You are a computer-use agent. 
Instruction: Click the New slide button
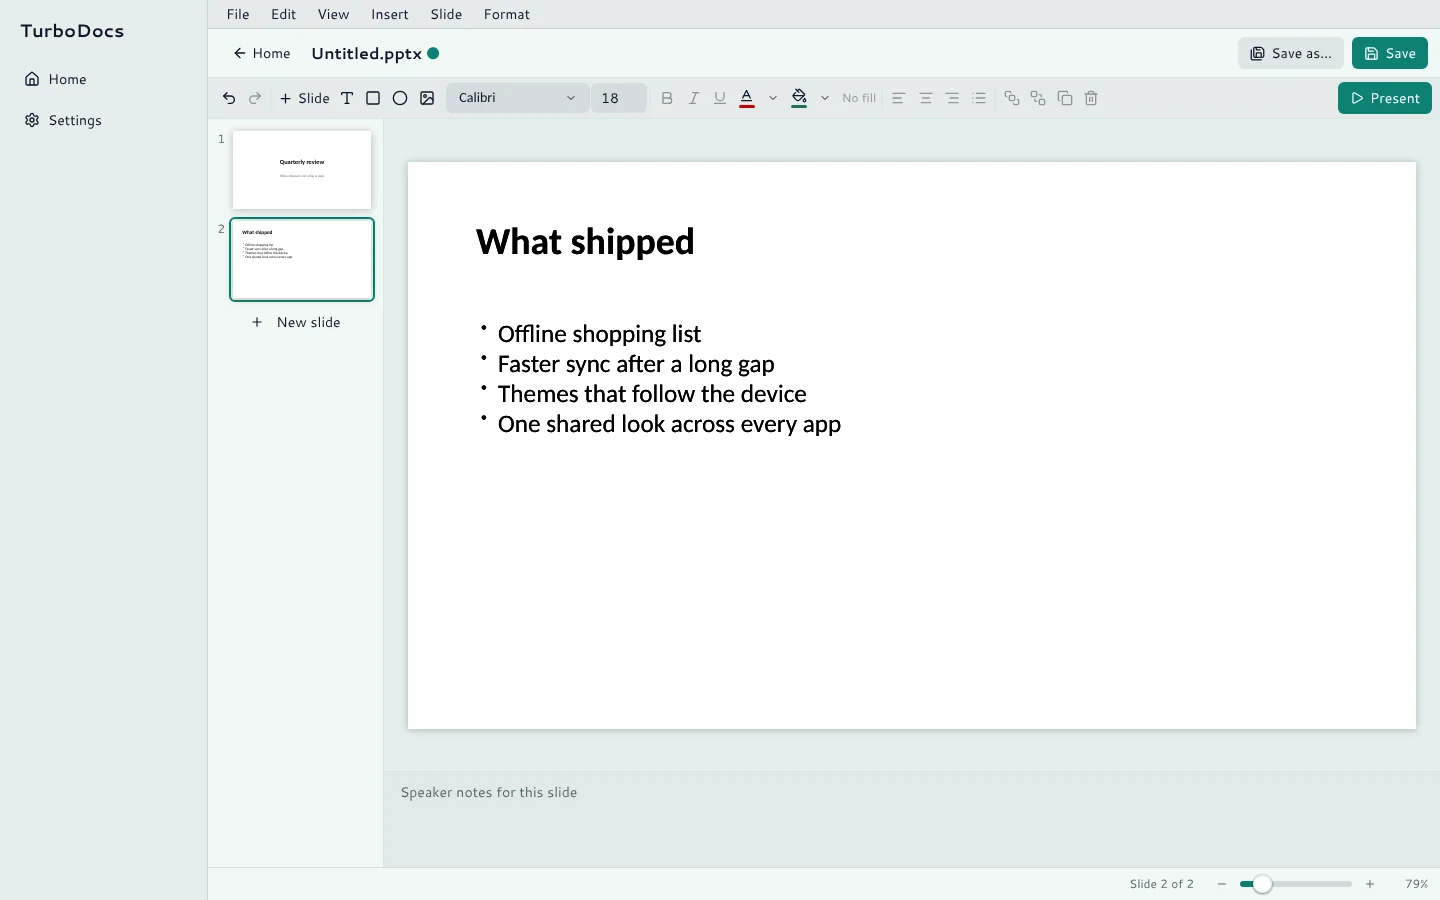pos(296,322)
